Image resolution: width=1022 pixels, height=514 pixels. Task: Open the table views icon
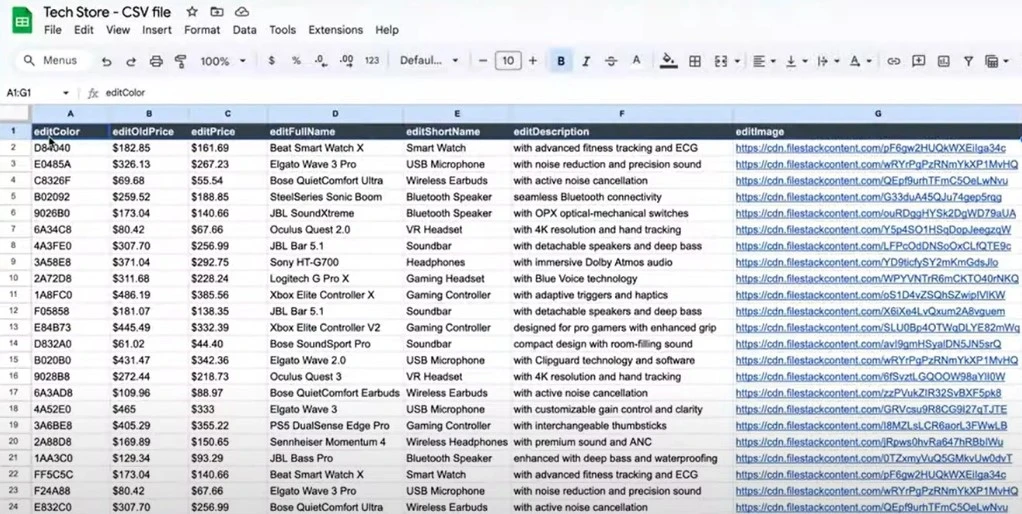991,61
